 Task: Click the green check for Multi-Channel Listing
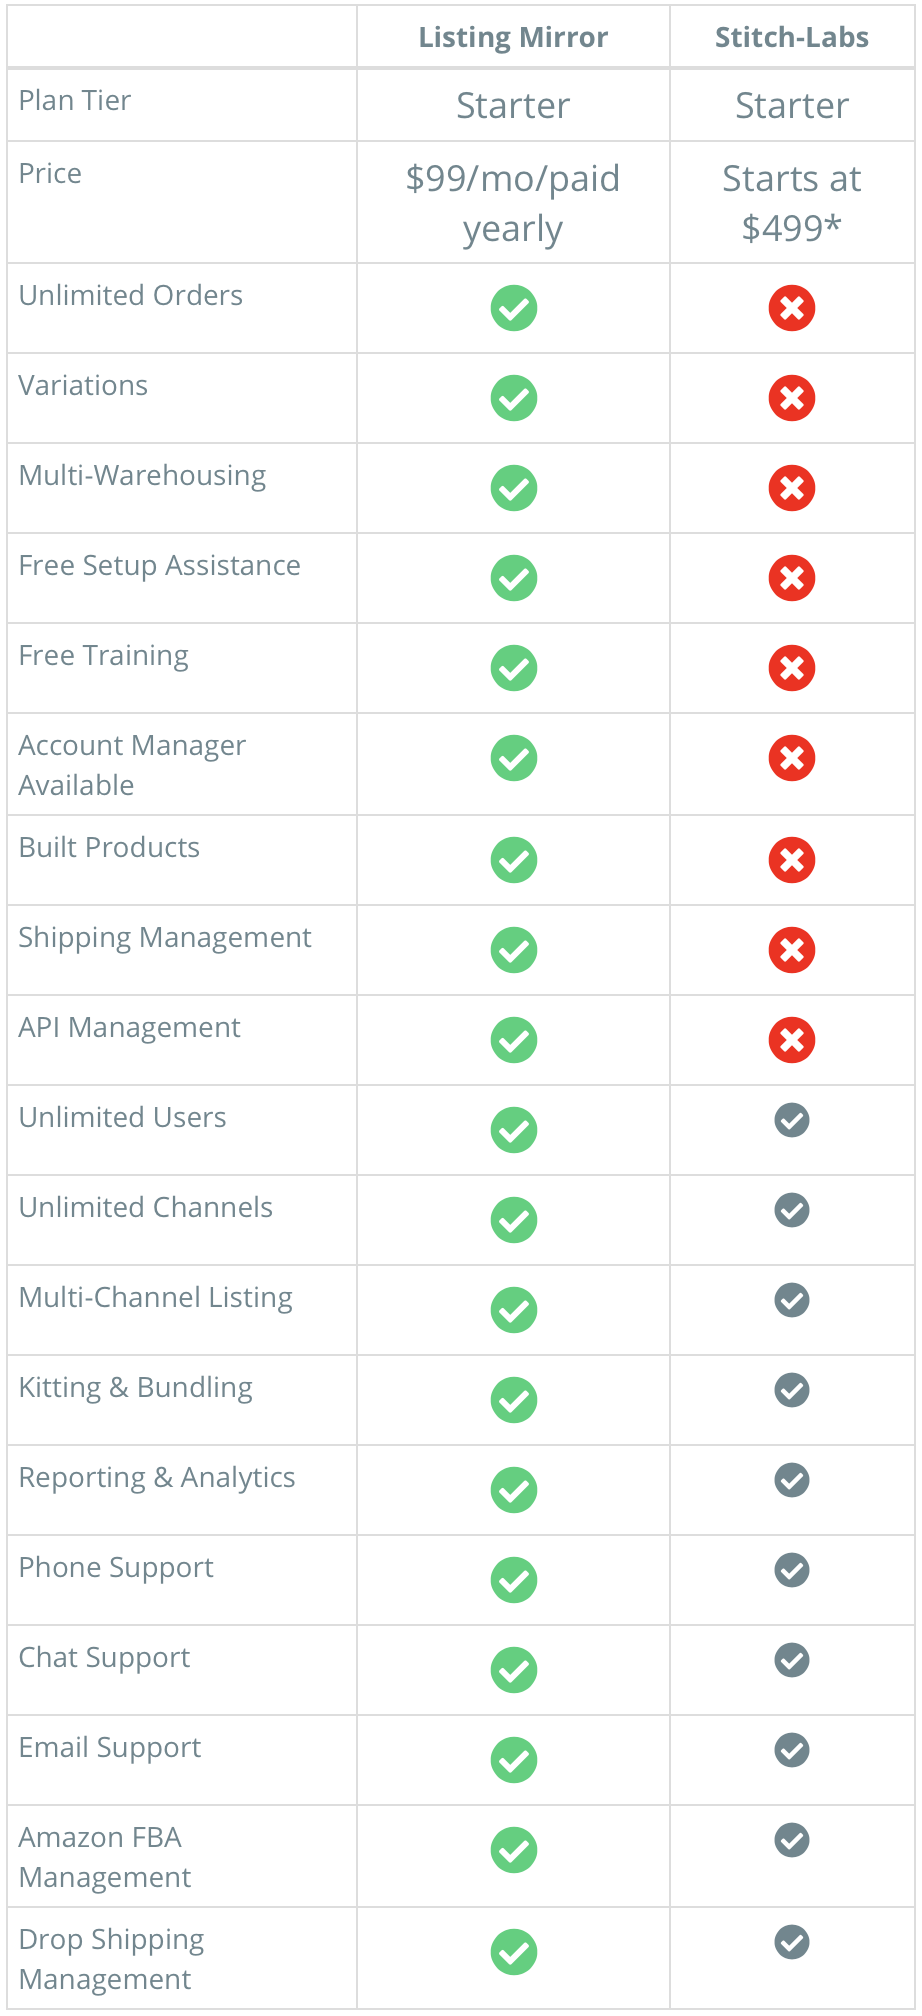click(x=514, y=1310)
